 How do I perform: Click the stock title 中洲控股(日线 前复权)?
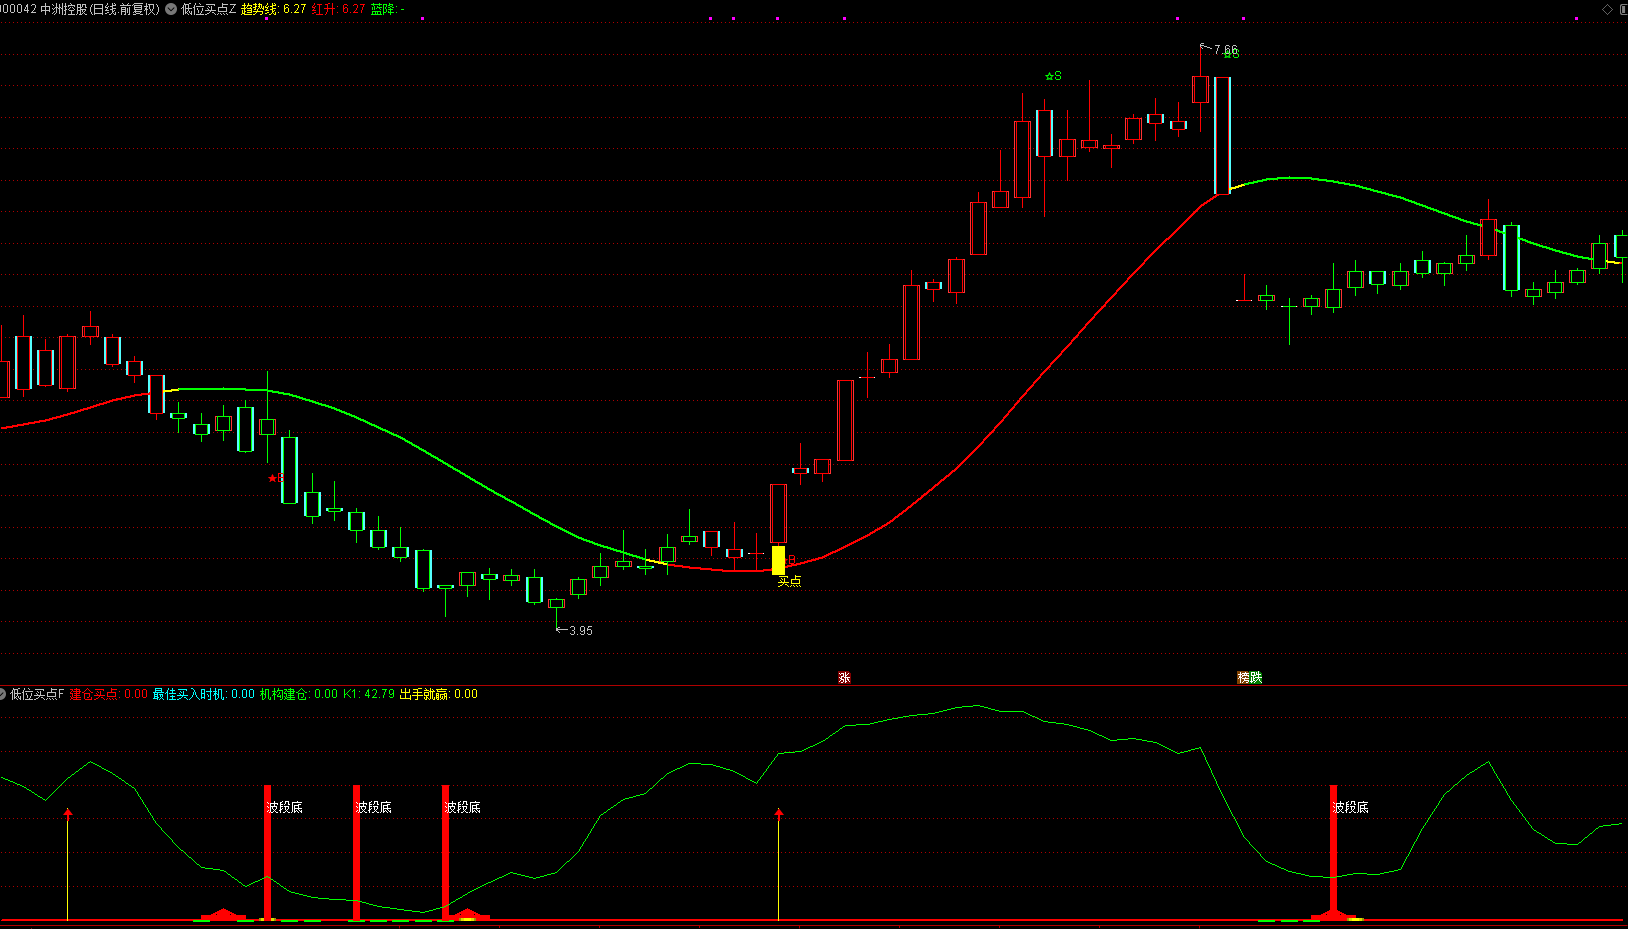pyautogui.click(x=99, y=9)
